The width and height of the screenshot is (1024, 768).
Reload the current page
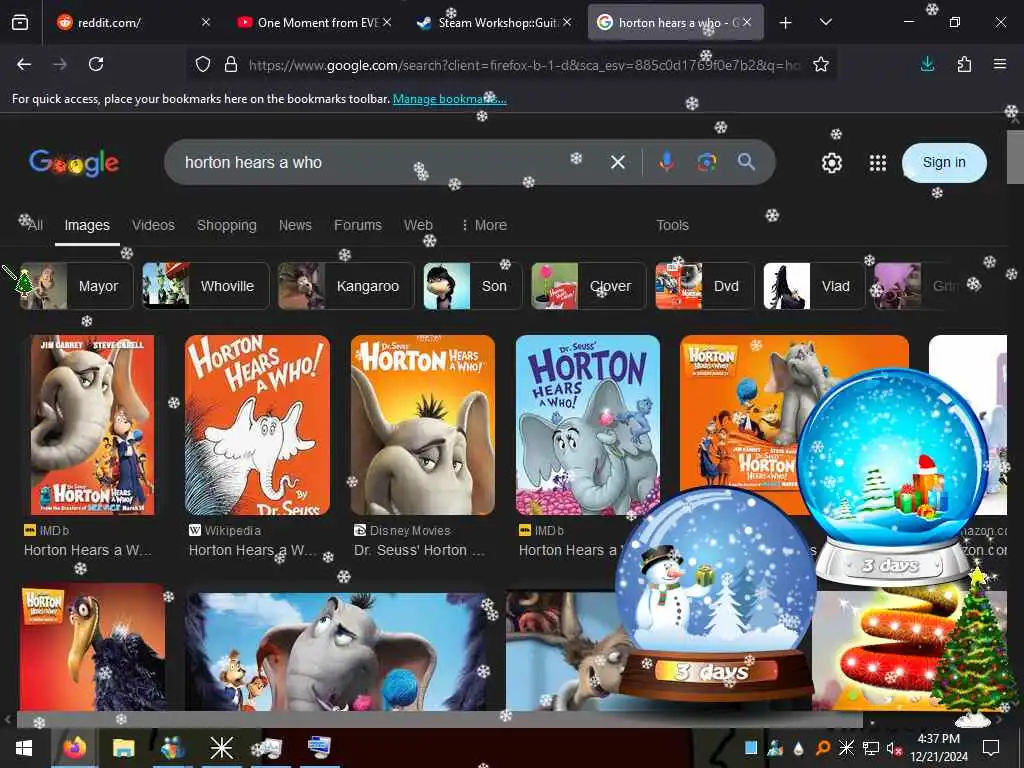[x=96, y=64]
